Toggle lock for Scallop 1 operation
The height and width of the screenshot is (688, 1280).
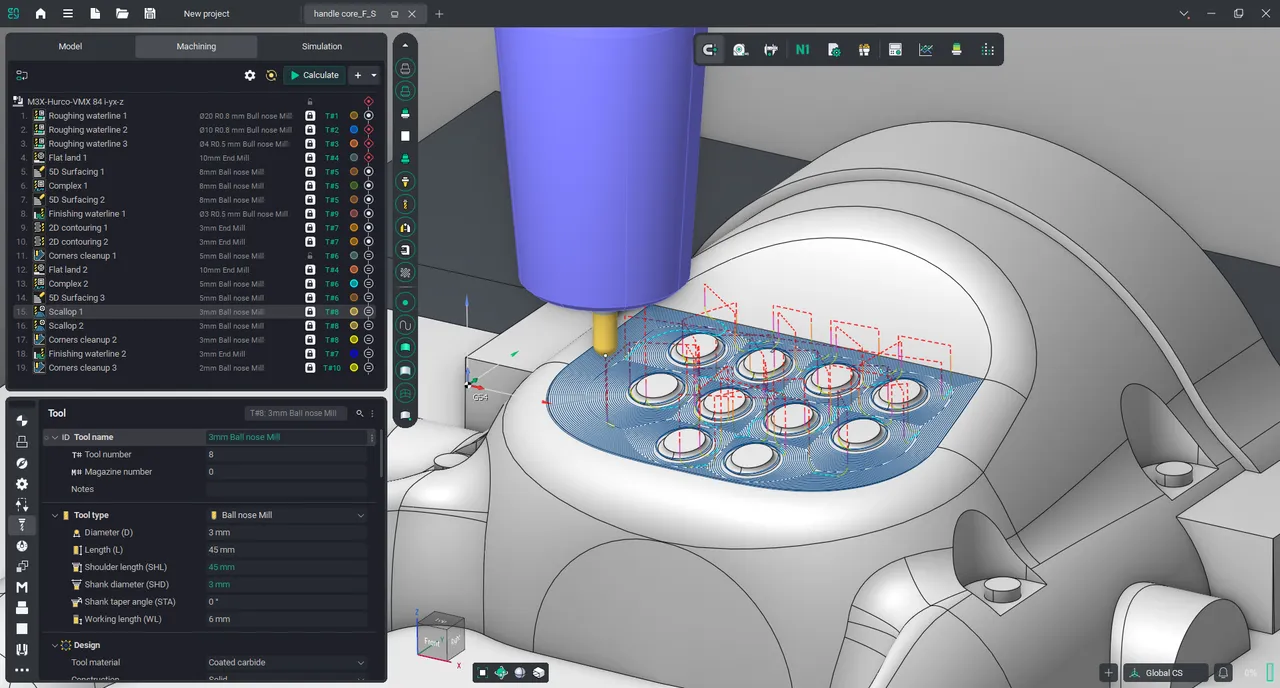coord(310,312)
